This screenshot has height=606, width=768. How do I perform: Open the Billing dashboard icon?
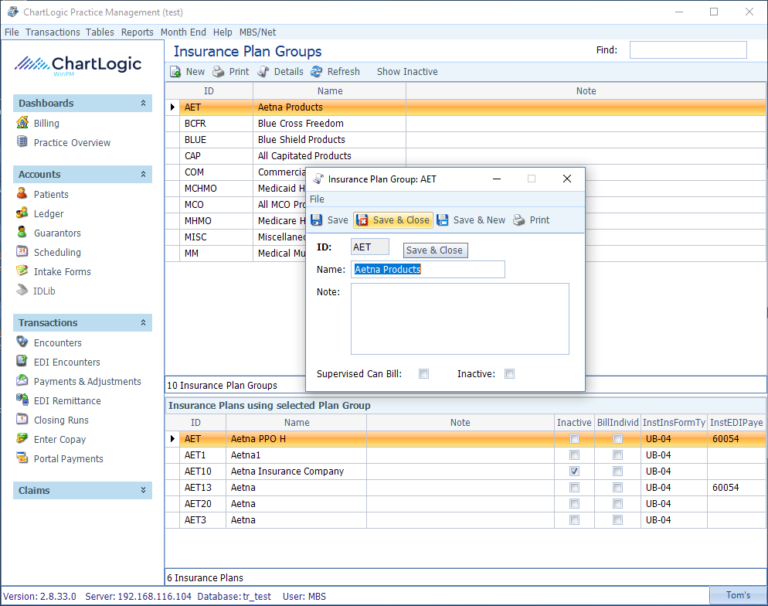coord(22,122)
